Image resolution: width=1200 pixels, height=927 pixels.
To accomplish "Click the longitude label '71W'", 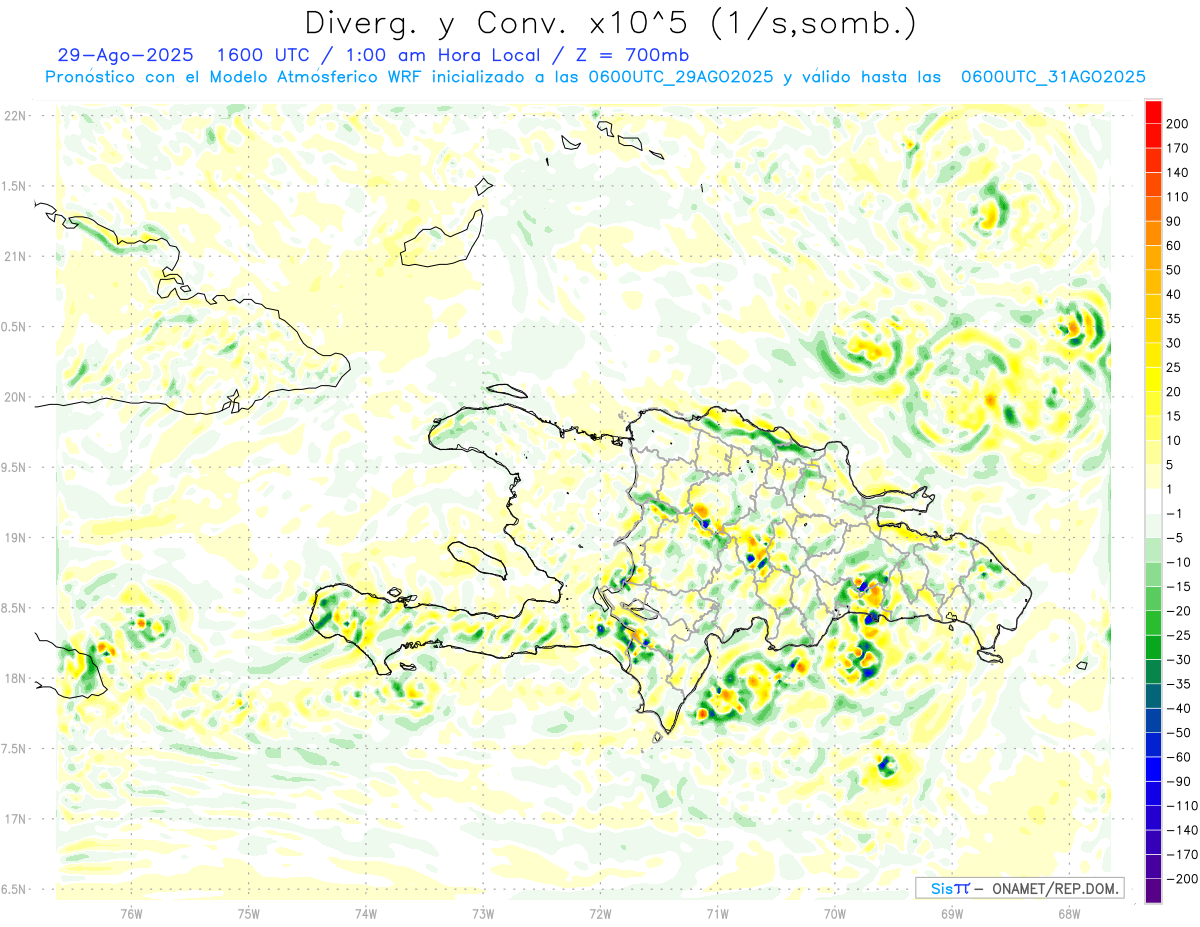I will tap(717, 913).
